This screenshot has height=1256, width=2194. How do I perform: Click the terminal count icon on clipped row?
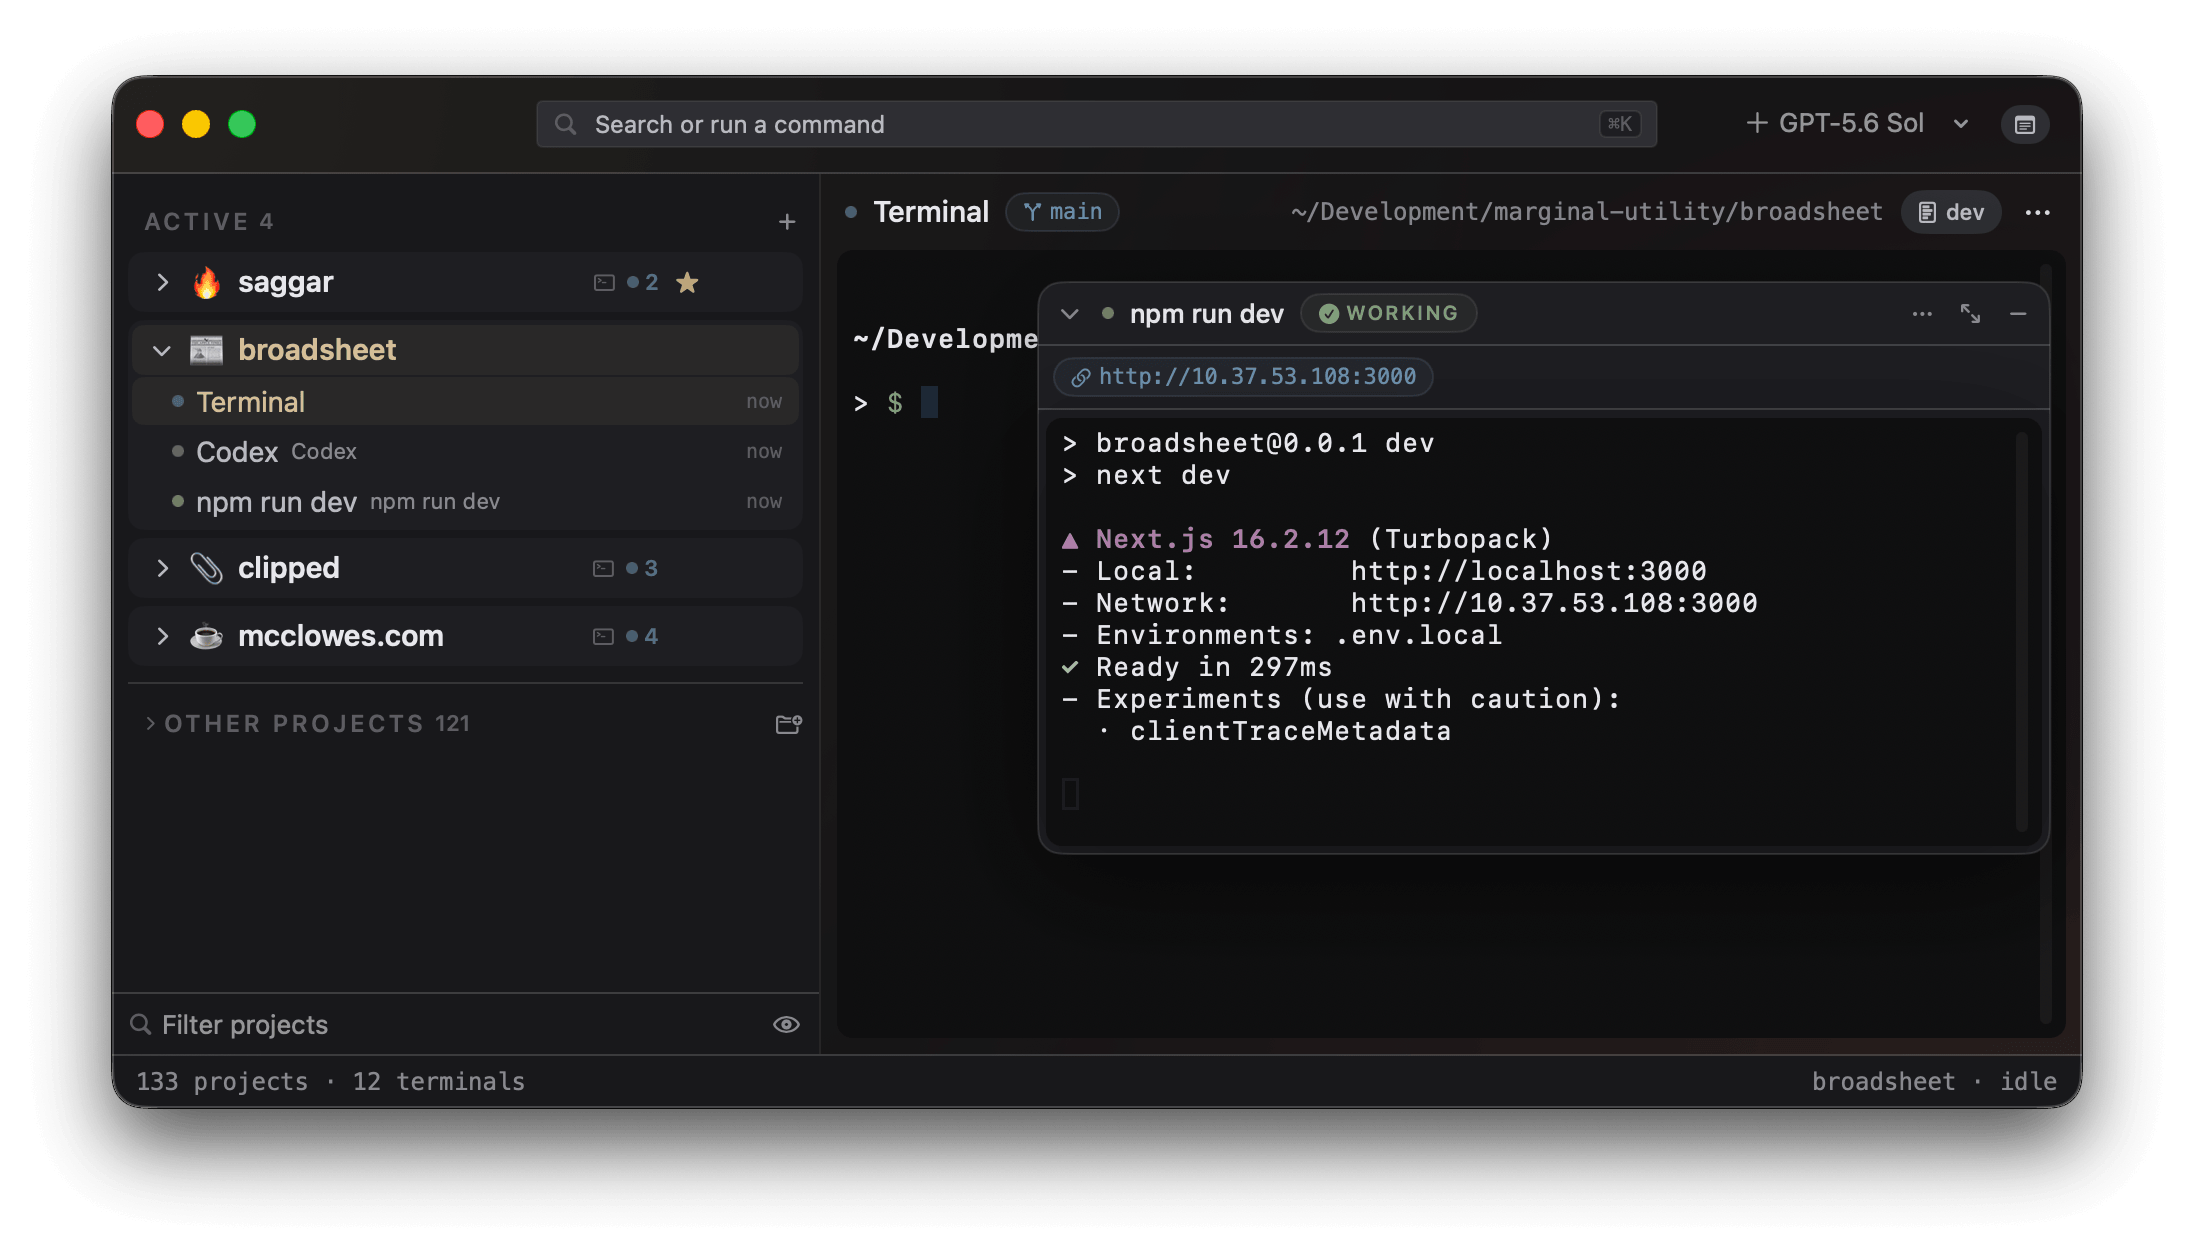pyautogui.click(x=603, y=569)
